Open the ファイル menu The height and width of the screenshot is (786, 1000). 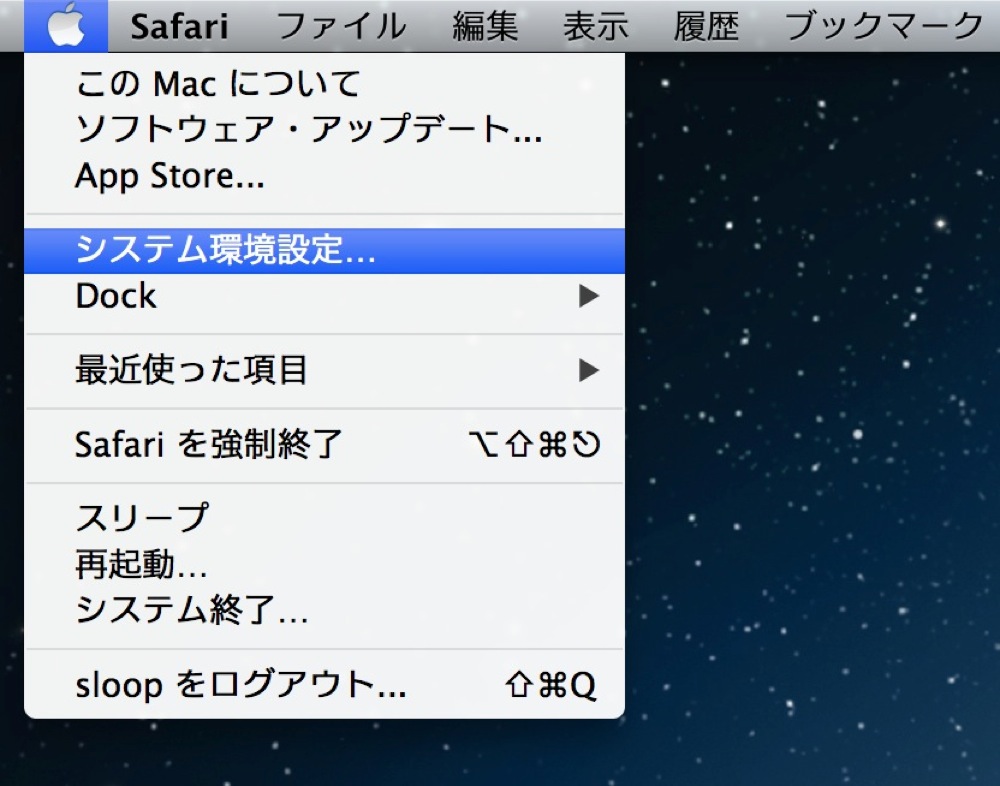[341, 26]
